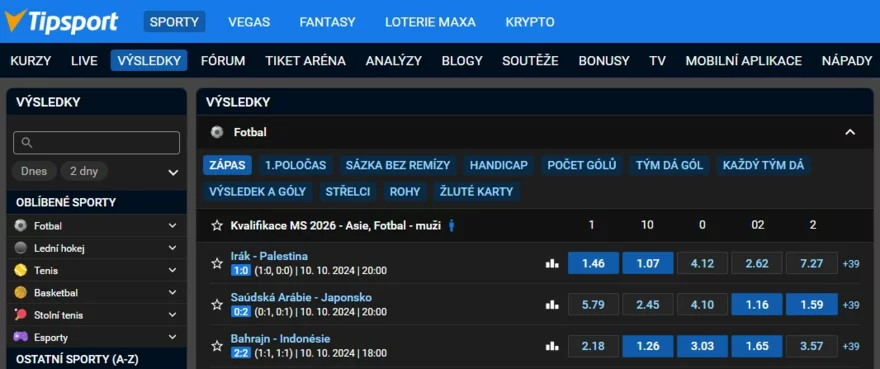Select the STŘELCI filter
This screenshot has width=880, height=369.
[347, 192]
